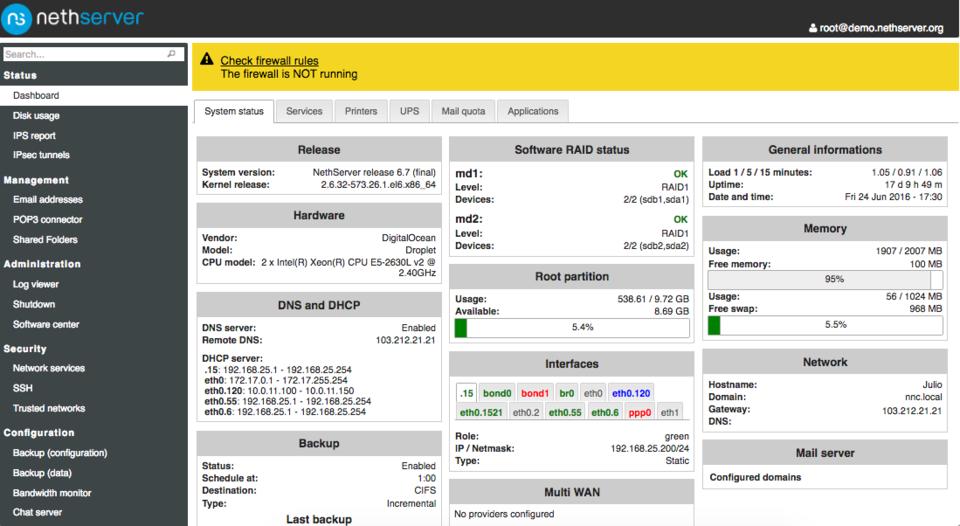Navigate to Trusted networks

click(49, 408)
